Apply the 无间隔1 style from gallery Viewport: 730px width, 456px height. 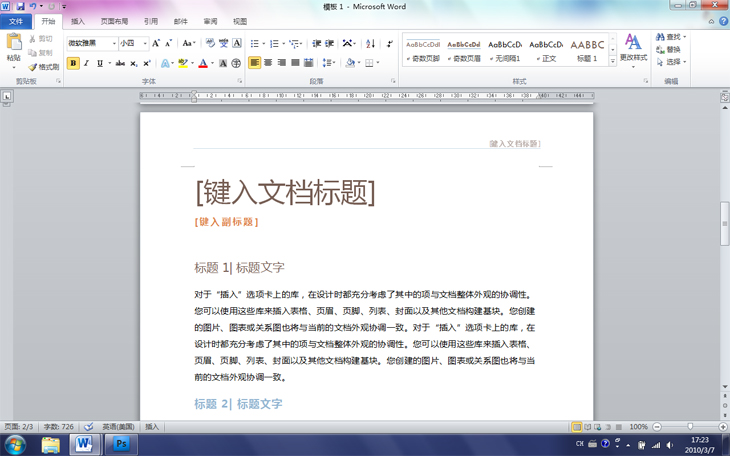505,50
